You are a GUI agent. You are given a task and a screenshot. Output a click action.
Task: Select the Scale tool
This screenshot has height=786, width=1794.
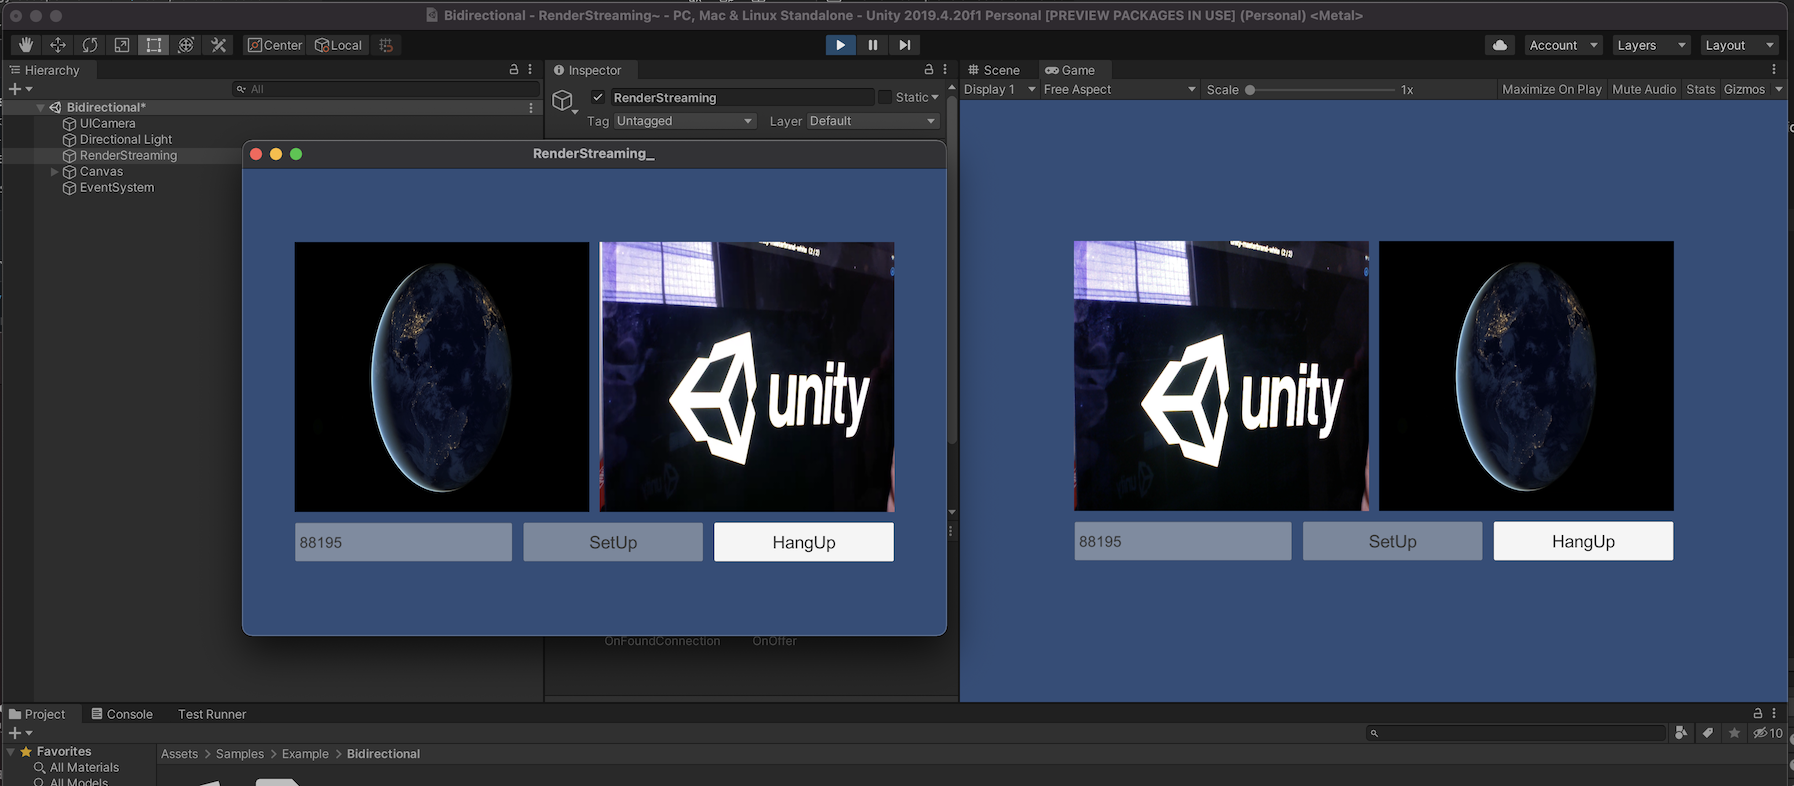tap(122, 45)
